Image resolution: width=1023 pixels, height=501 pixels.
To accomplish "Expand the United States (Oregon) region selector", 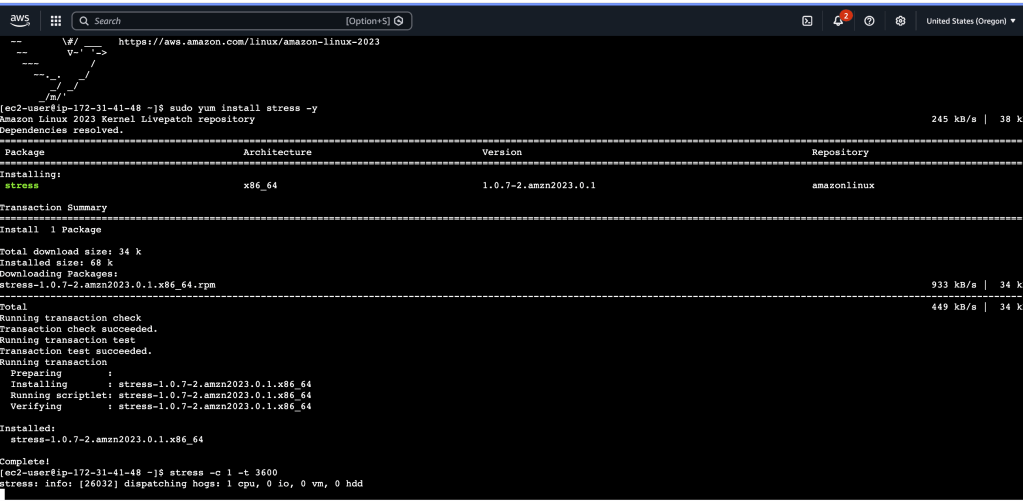I will point(971,21).
